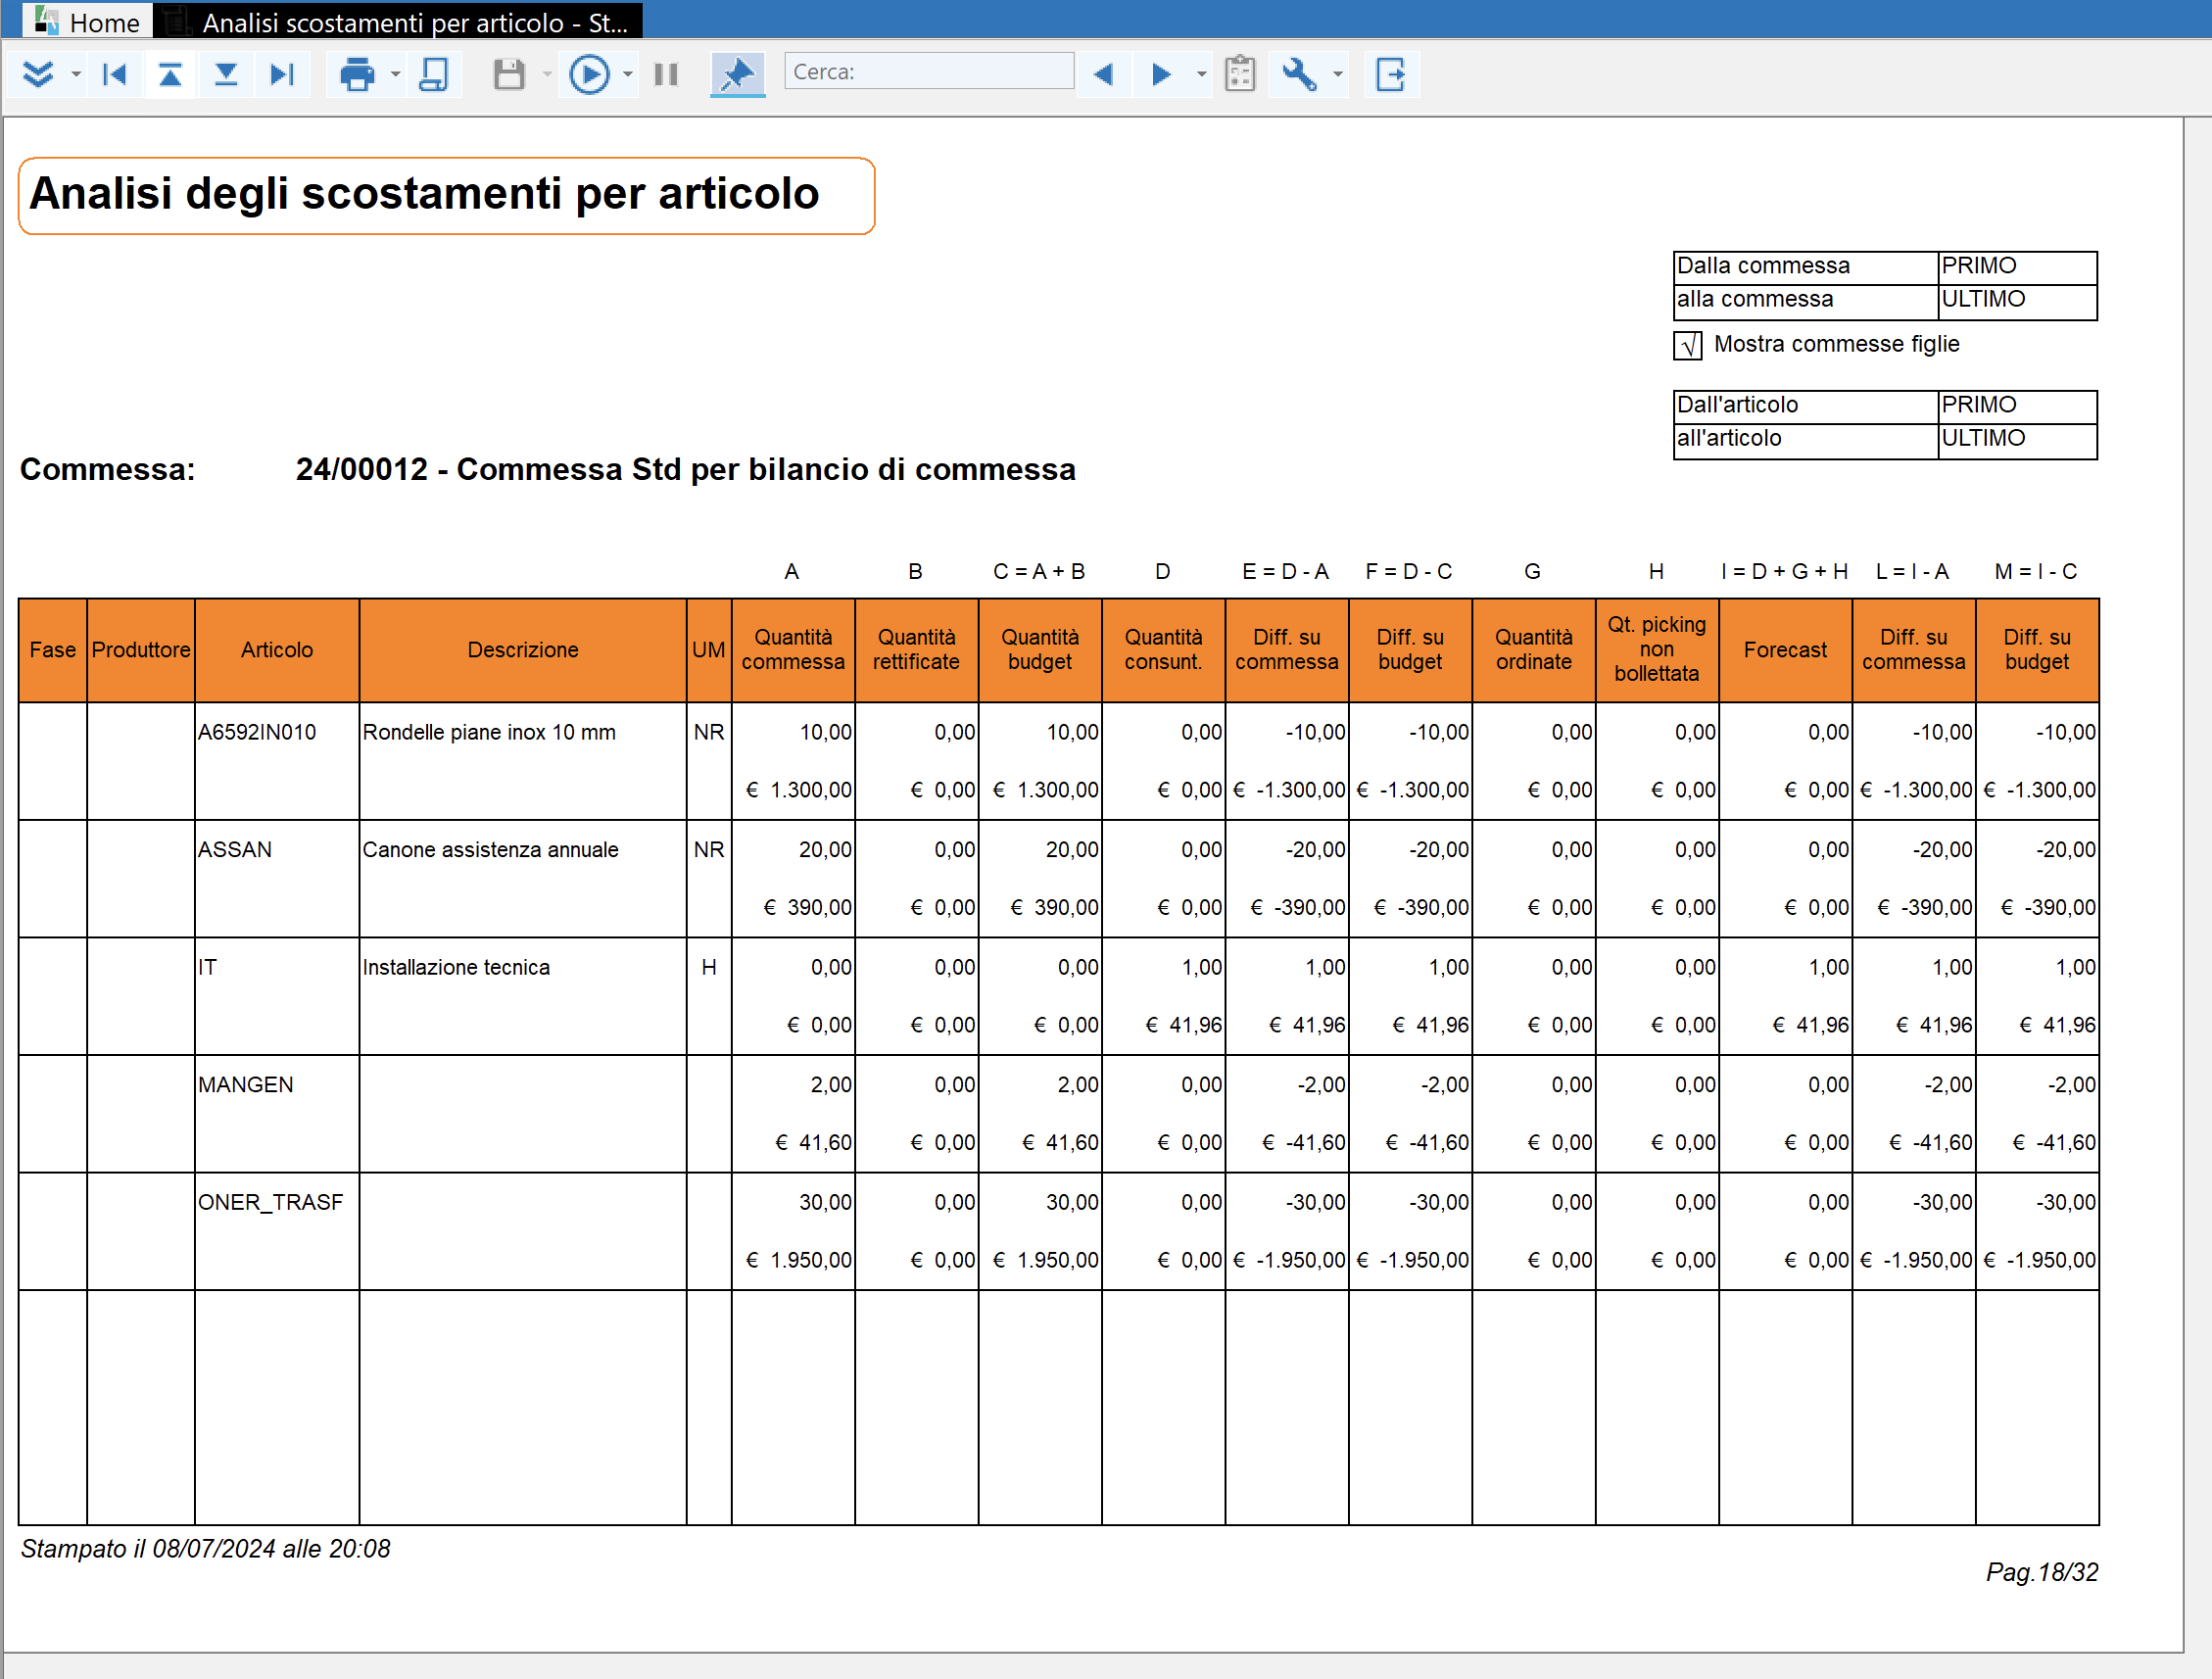The height and width of the screenshot is (1679, 2212).
Task: Click the commessa name 24/00012 heading
Action: coord(685,469)
